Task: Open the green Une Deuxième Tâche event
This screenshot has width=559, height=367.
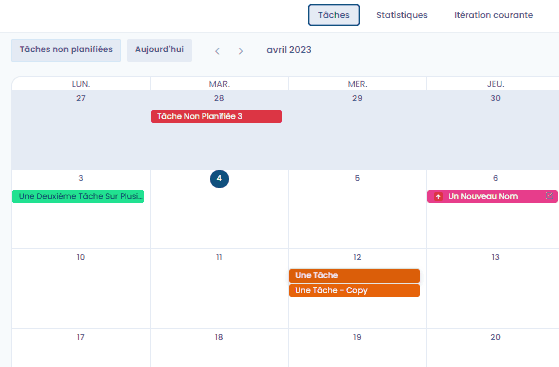Action: click(78, 197)
